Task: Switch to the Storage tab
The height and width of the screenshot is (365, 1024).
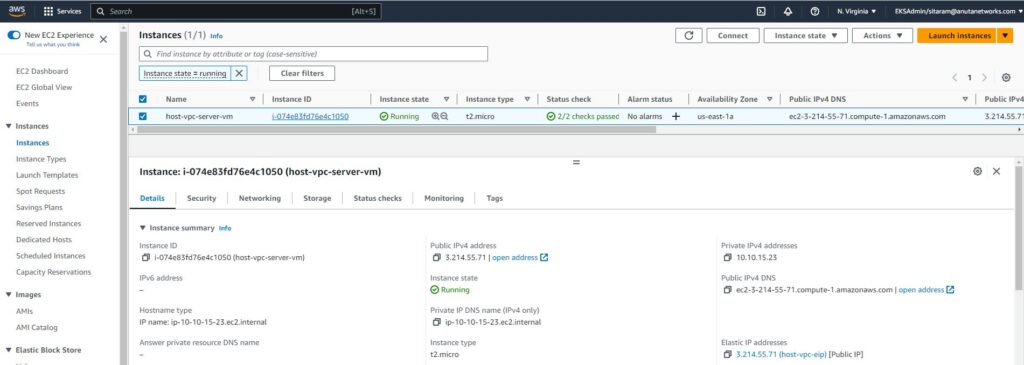Action: pos(317,198)
